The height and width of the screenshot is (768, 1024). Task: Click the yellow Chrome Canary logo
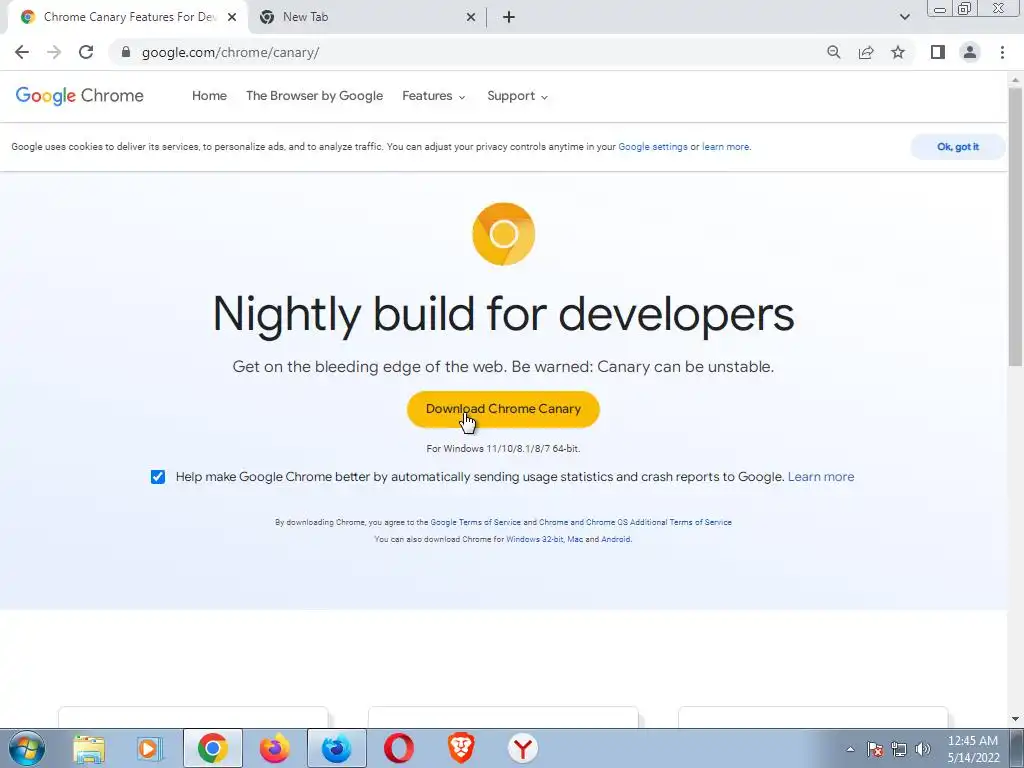(504, 234)
